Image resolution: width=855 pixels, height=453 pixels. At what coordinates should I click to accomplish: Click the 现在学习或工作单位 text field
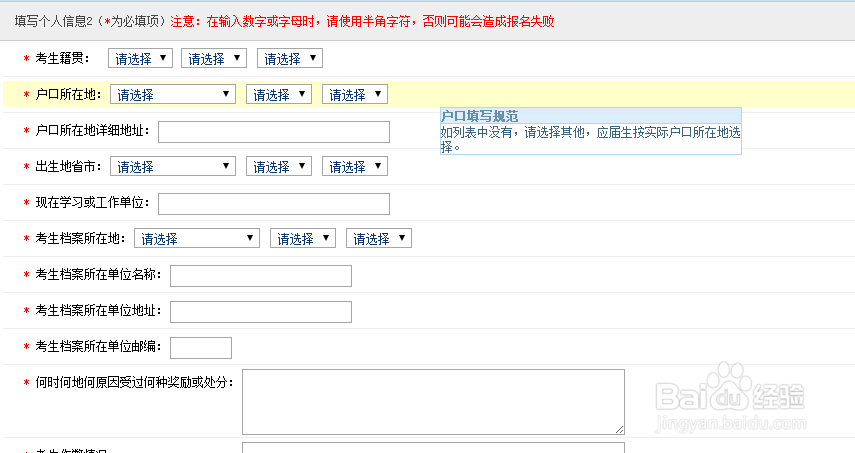[x=274, y=204]
